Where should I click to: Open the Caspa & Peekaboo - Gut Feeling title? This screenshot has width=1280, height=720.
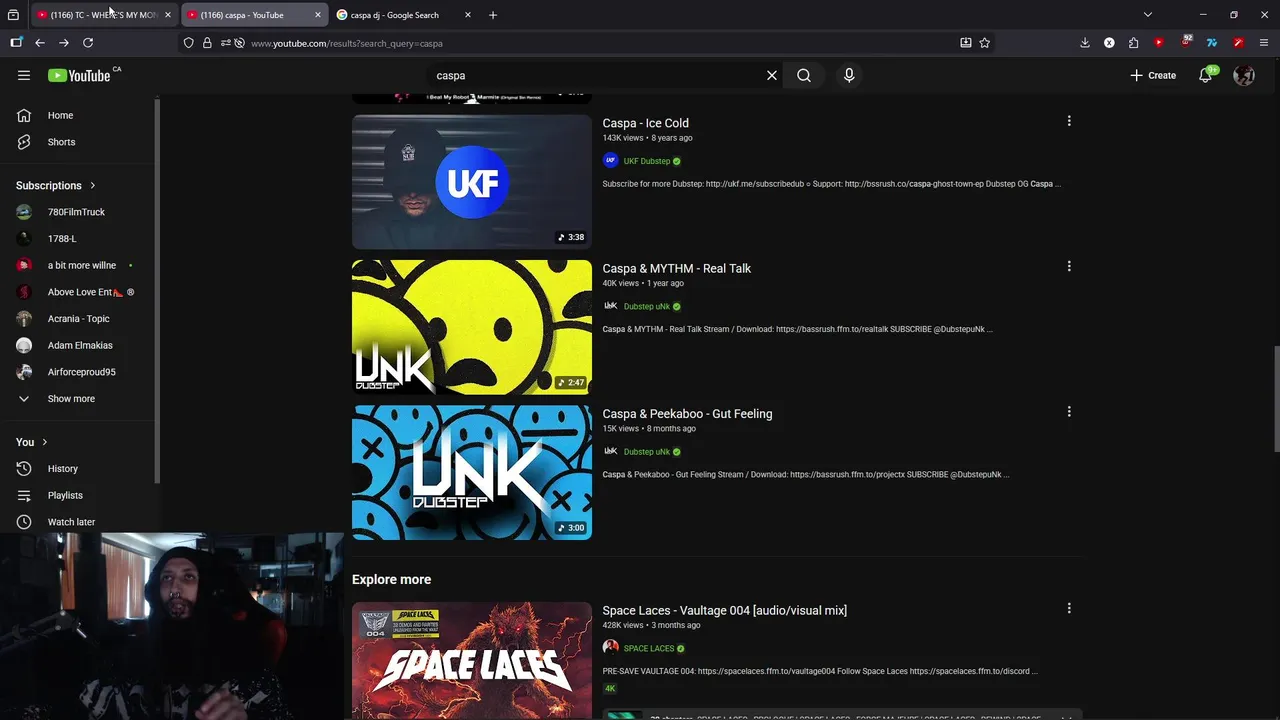click(x=687, y=413)
